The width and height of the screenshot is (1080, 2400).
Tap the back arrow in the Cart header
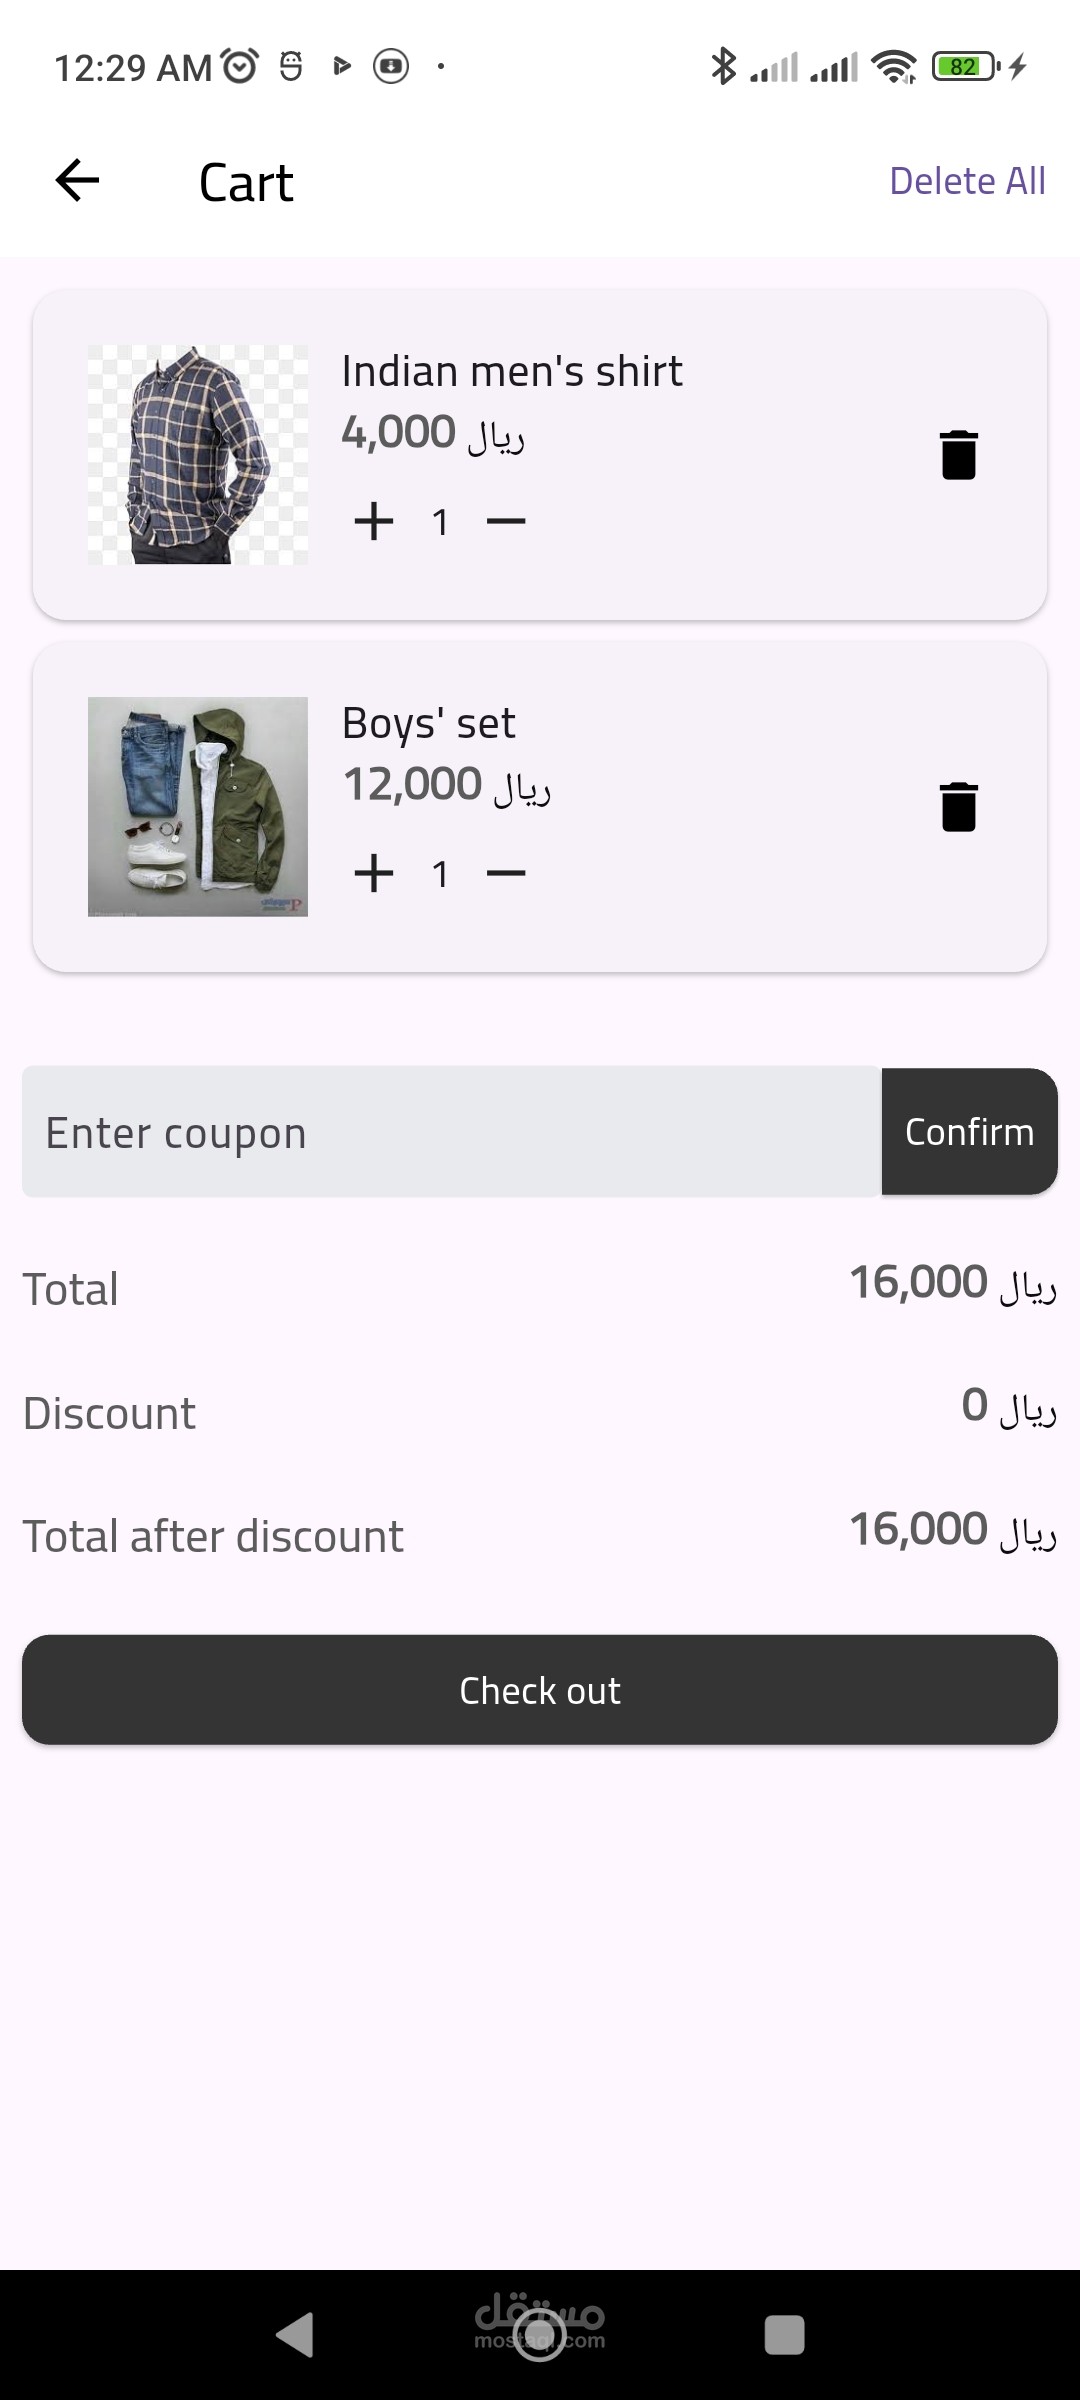coord(77,181)
